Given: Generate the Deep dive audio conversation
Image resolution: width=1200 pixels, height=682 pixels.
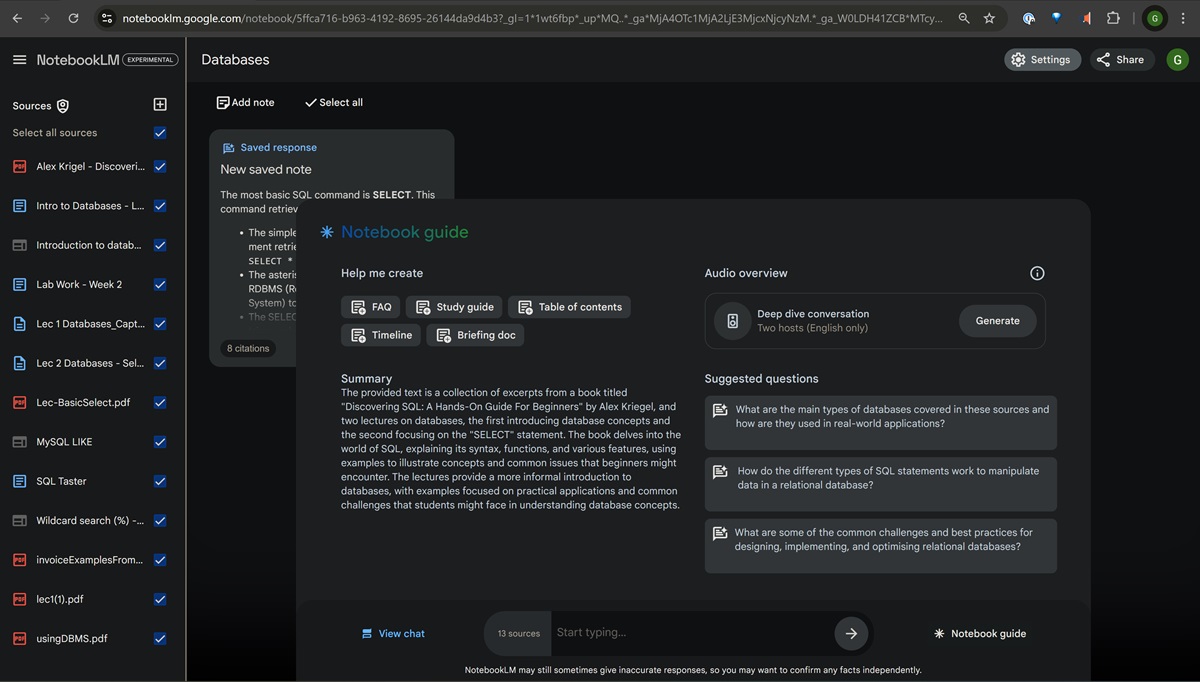Looking at the screenshot, I should tap(997, 321).
